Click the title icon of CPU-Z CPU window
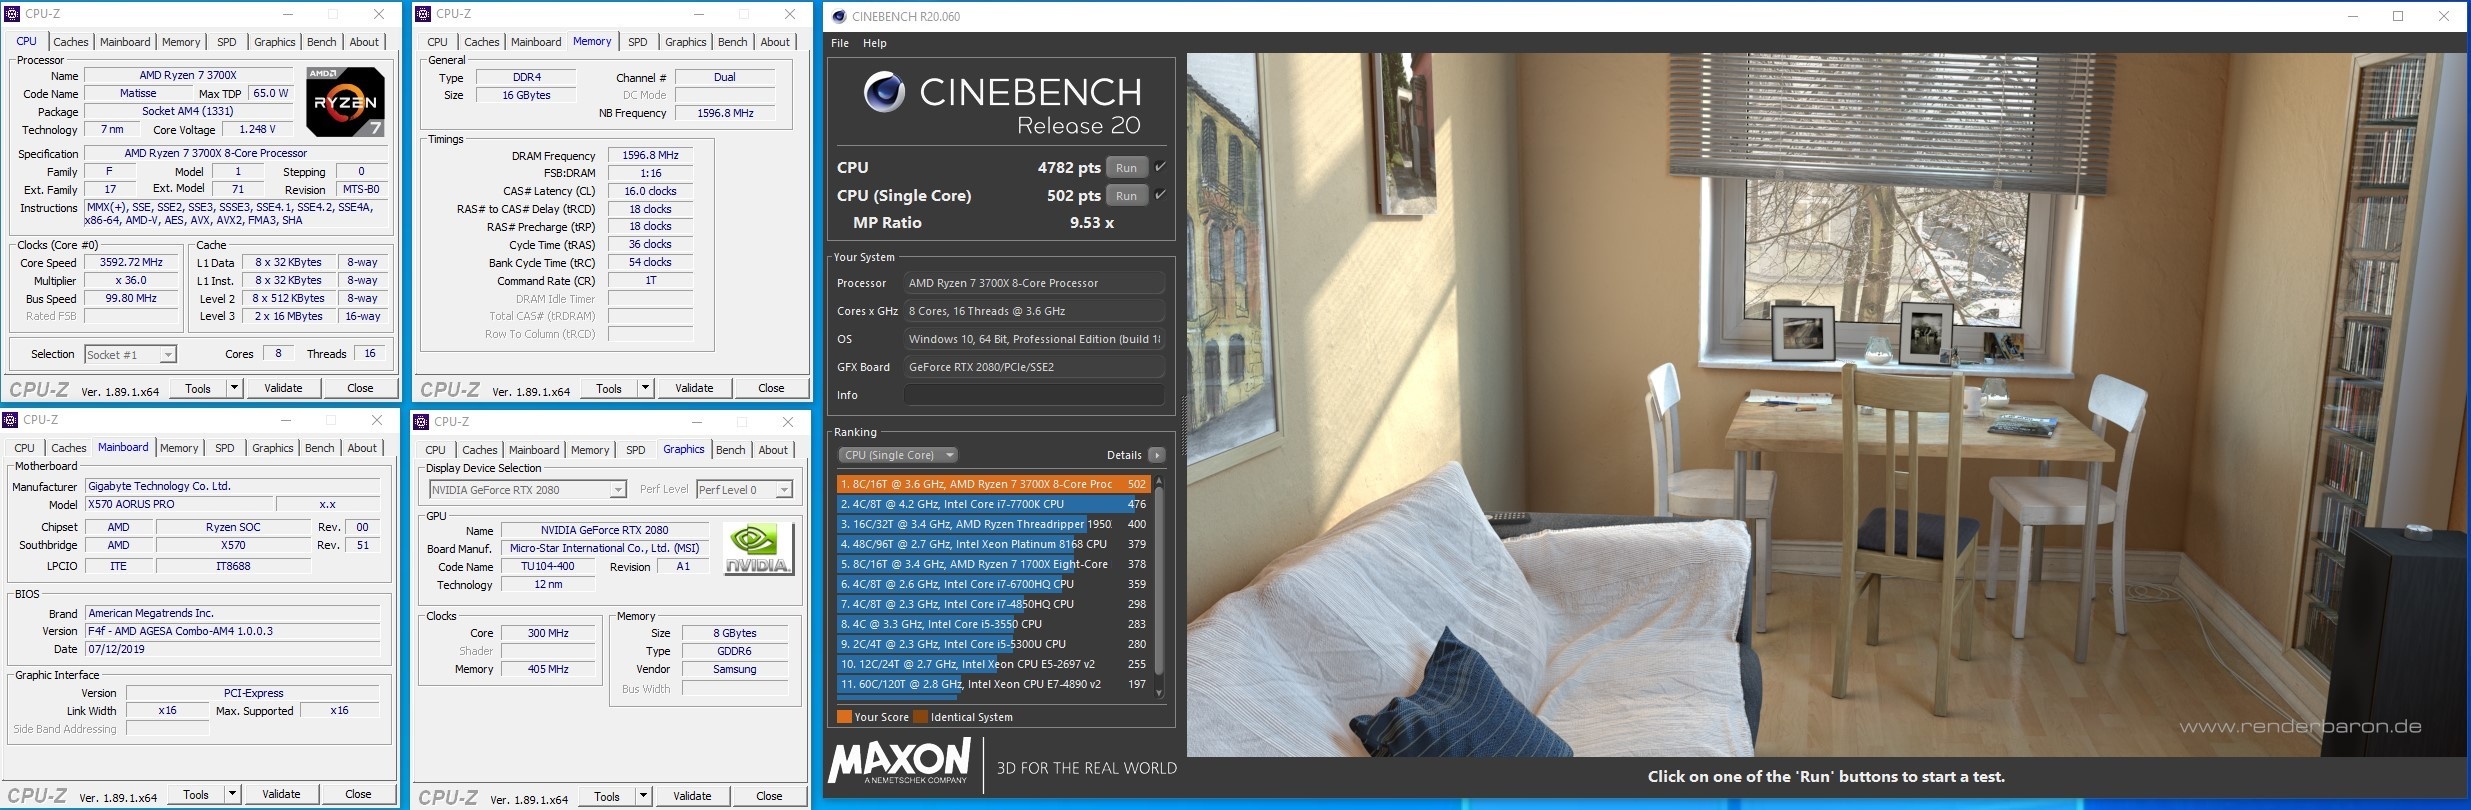 point(11,14)
